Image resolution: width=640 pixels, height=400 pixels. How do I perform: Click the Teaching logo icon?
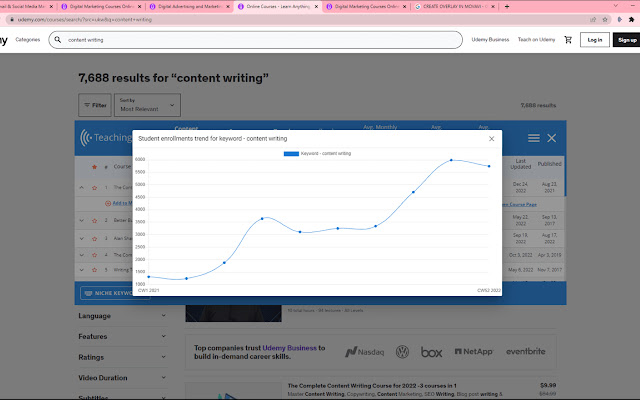click(87, 139)
